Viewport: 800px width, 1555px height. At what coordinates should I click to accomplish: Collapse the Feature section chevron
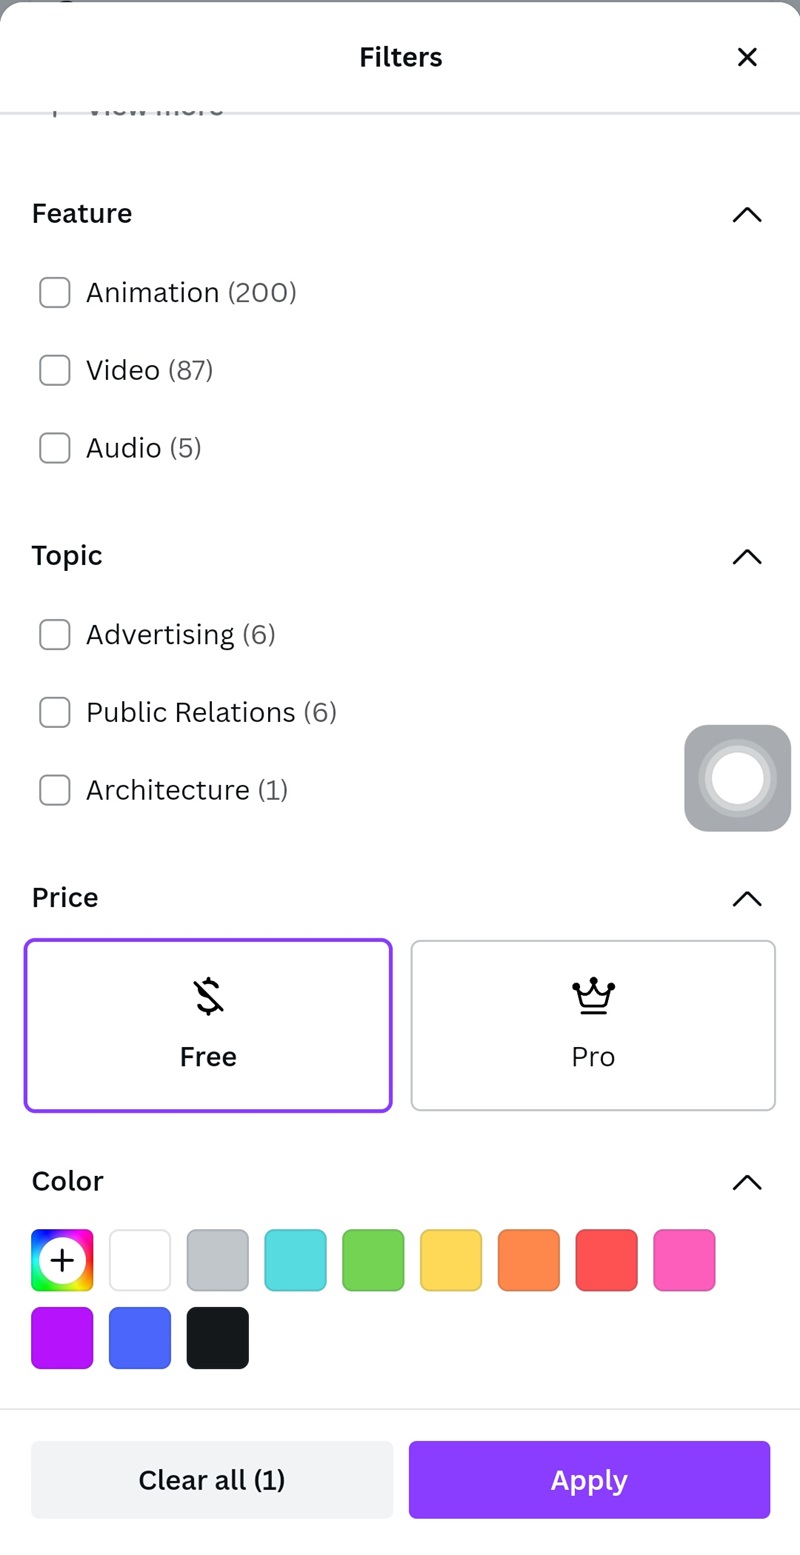(747, 214)
